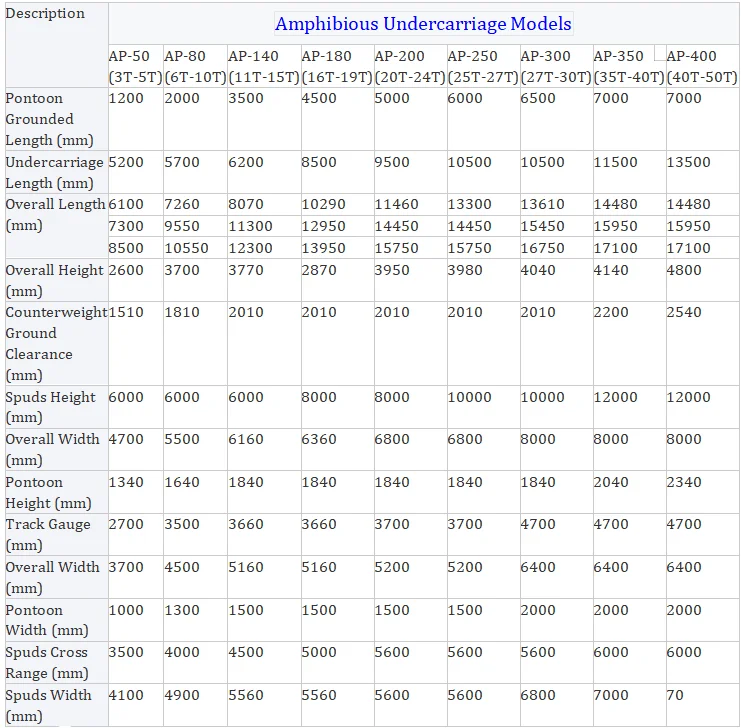This screenshot has width=741, height=728.
Task: Select the AP-80 (6T-10T) column header
Action: pyautogui.click(x=195, y=66)
